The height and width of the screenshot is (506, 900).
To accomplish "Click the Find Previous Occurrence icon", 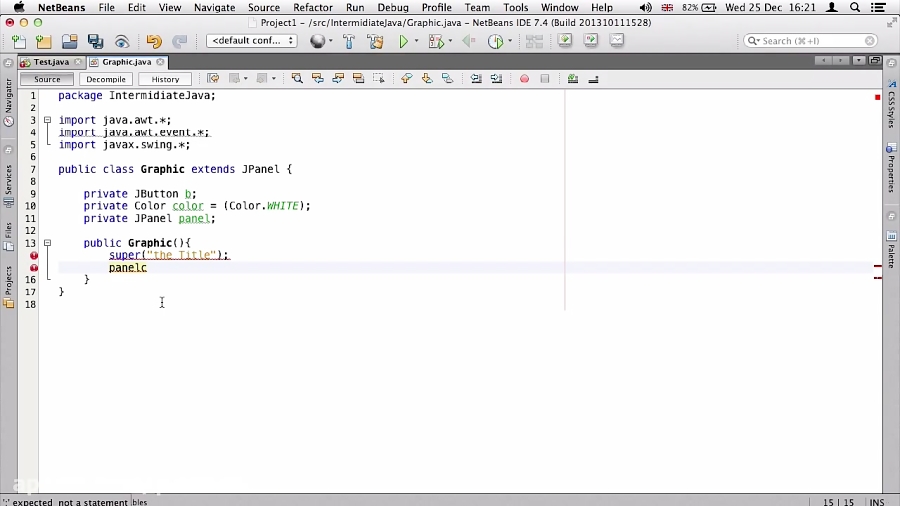I will (317, 79).
